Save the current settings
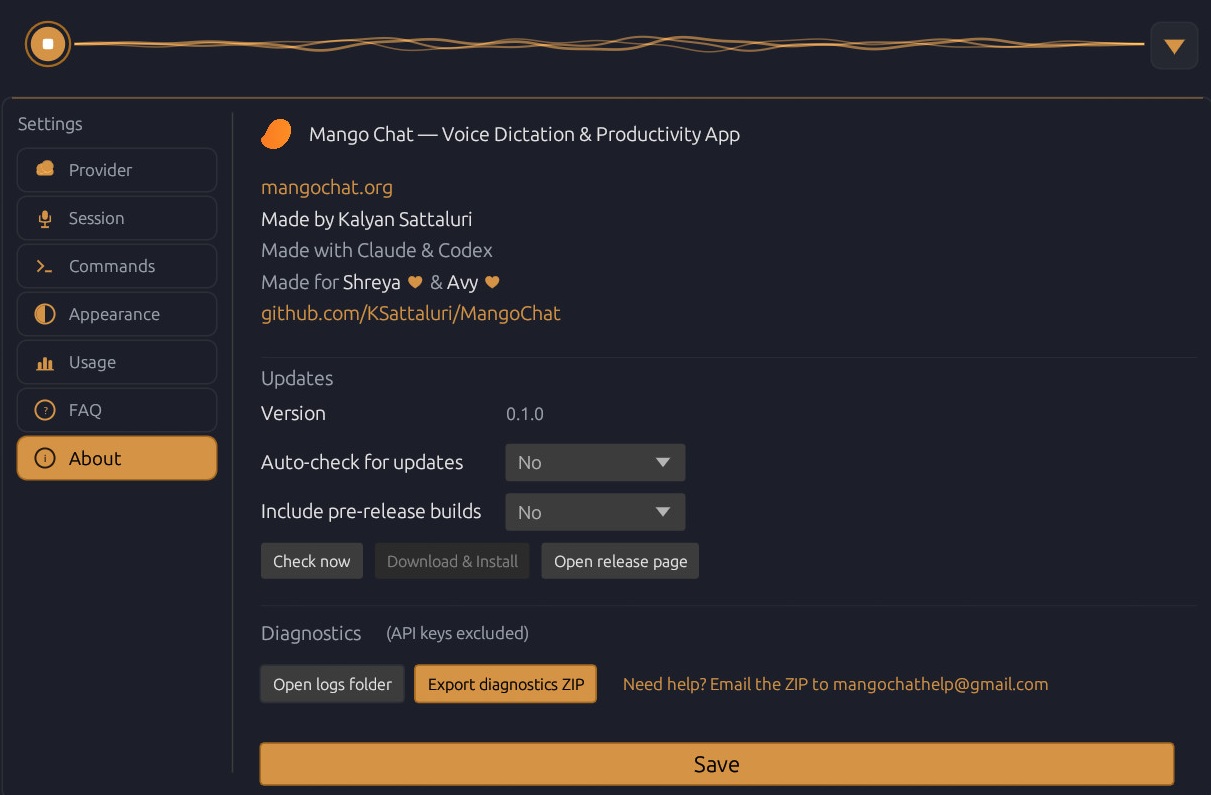This screenshot has height=795, width=1211. click(716, 763)
